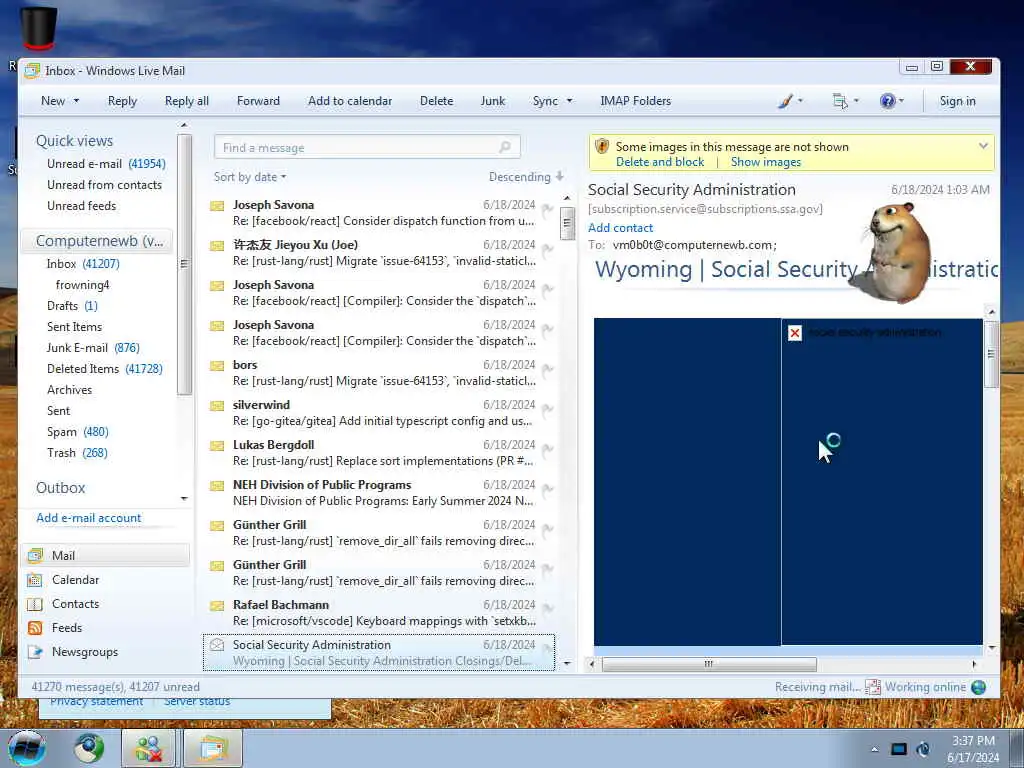Open Contacts via its book icon

(x=35, y=603)
